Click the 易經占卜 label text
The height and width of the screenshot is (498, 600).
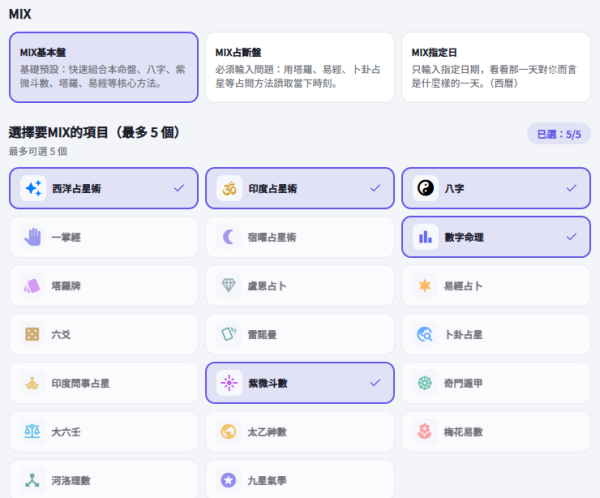click(463, 286)
